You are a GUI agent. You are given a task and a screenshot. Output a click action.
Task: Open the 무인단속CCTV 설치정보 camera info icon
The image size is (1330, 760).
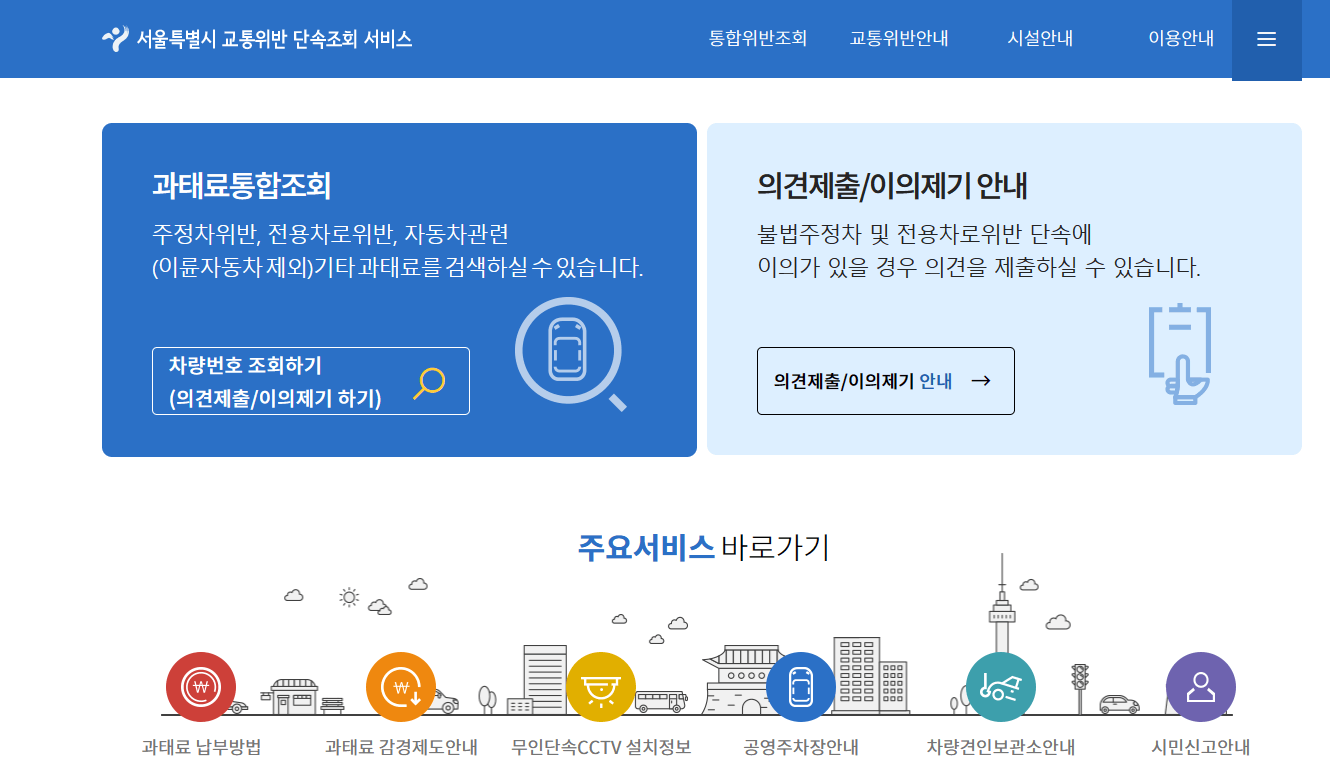pos(601,687)
